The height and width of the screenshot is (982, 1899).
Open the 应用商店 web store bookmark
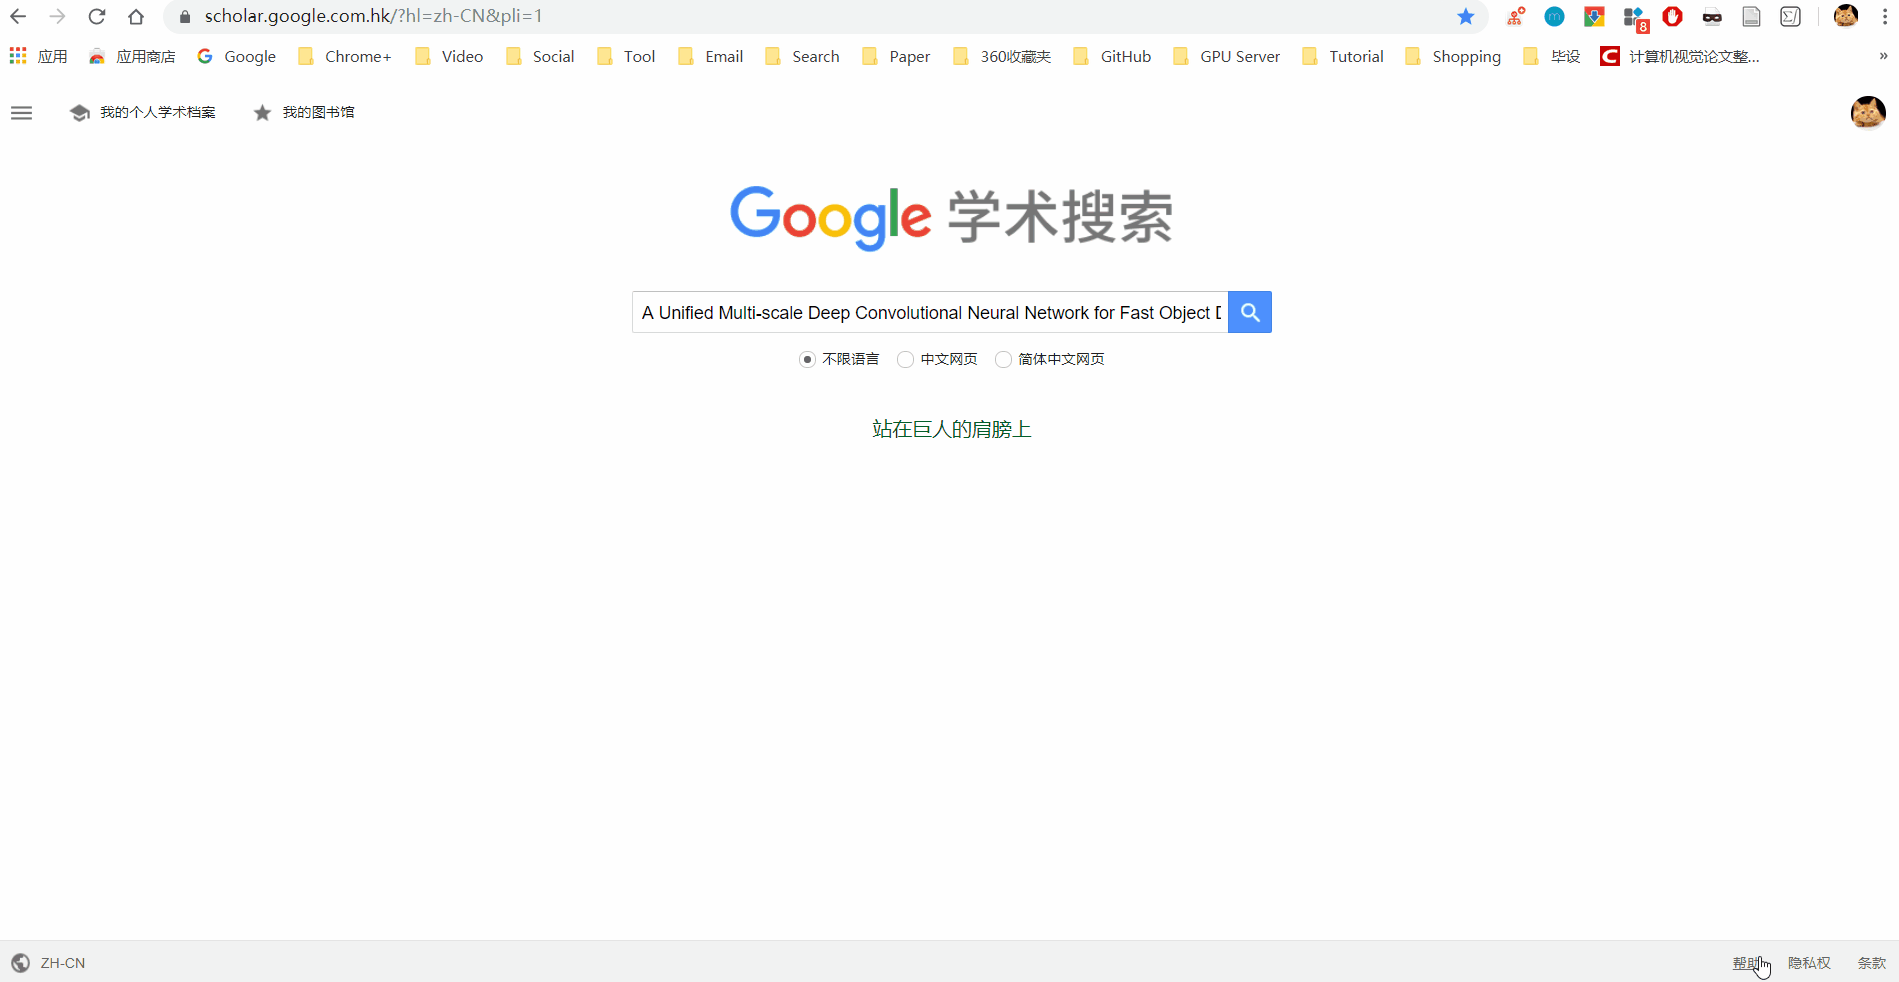pyautogui.click(x=131, y=56)
